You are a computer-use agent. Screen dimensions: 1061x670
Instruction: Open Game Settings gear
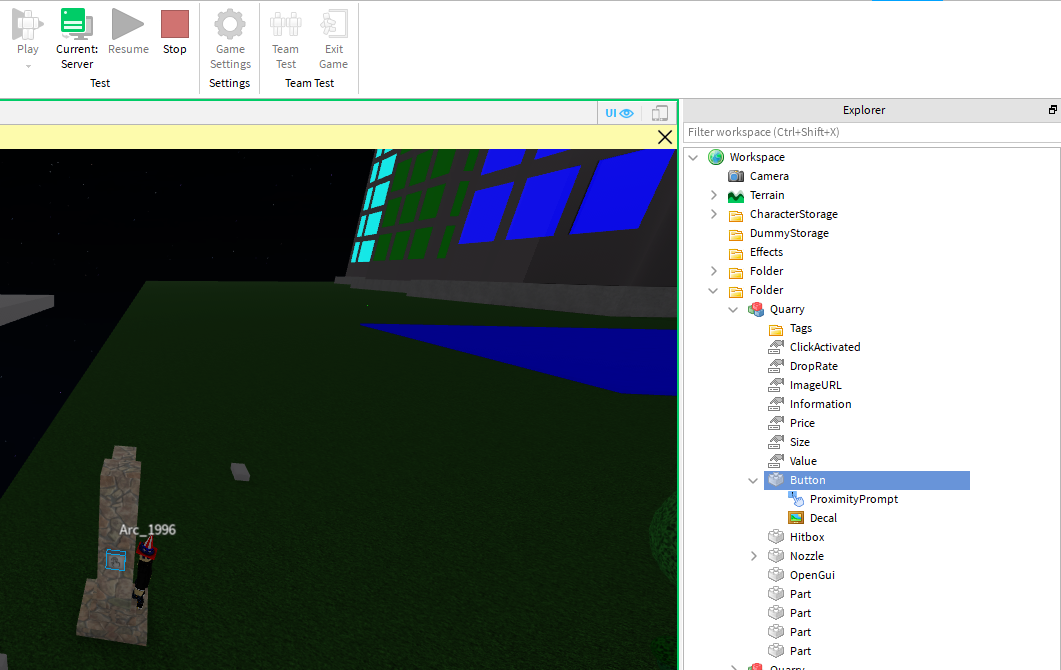pyautogui.click(x=230, y=24)
